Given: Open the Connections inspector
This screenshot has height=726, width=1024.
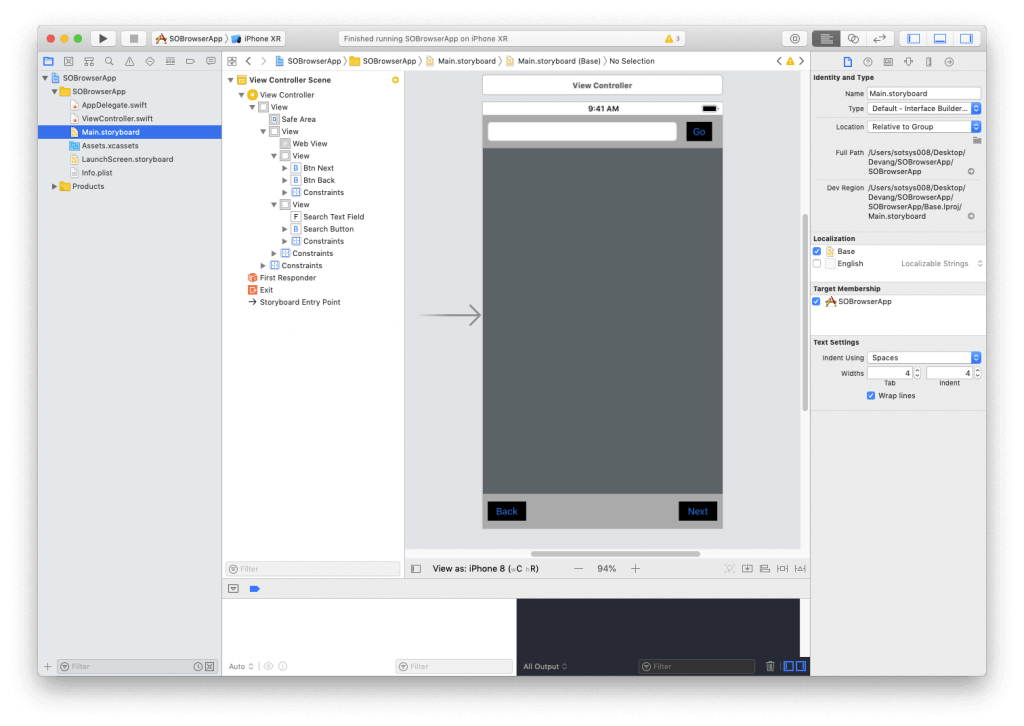Looking at the screenshot, I should coord(949,61).
